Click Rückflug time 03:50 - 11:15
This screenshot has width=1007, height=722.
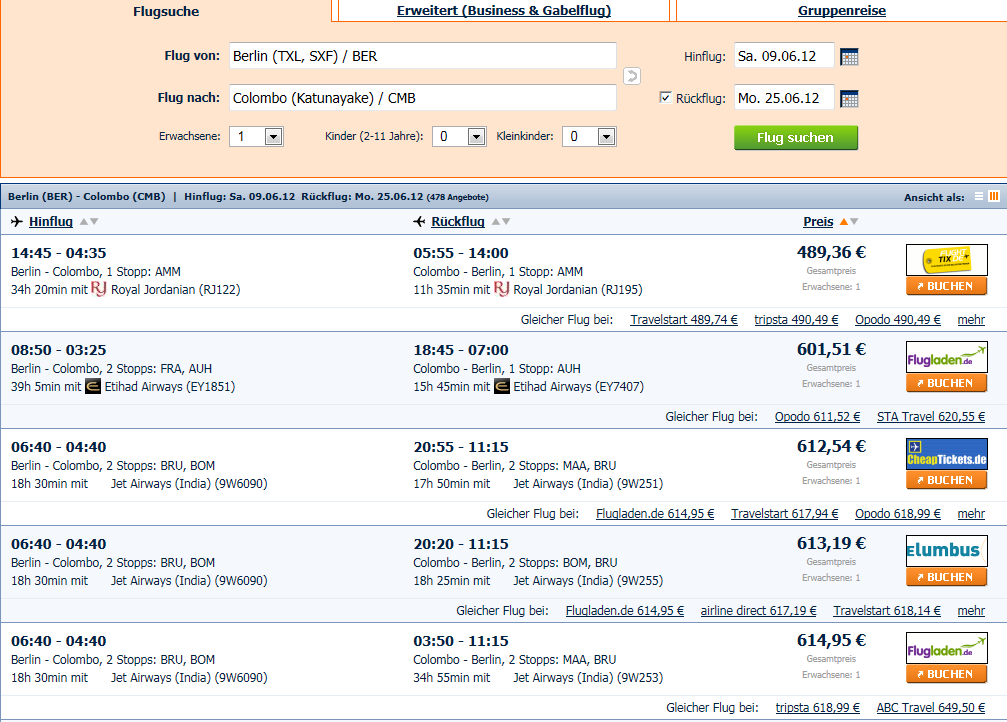tap(461, 641)
